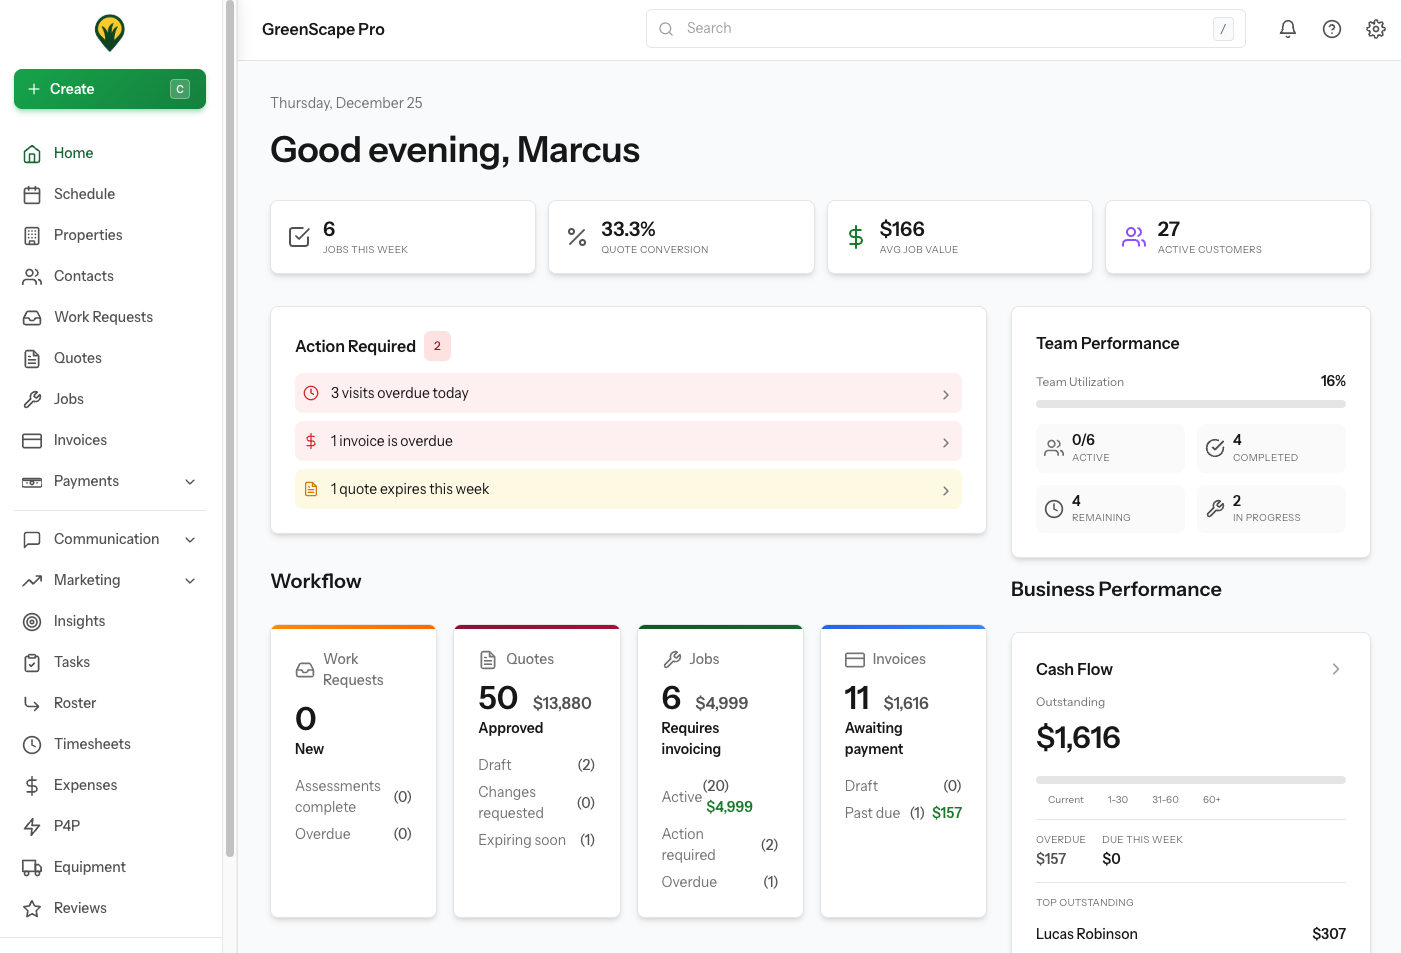Click the Jobs wrench icon in sidebar
The image size is (1401, 953).
point(32,399)
